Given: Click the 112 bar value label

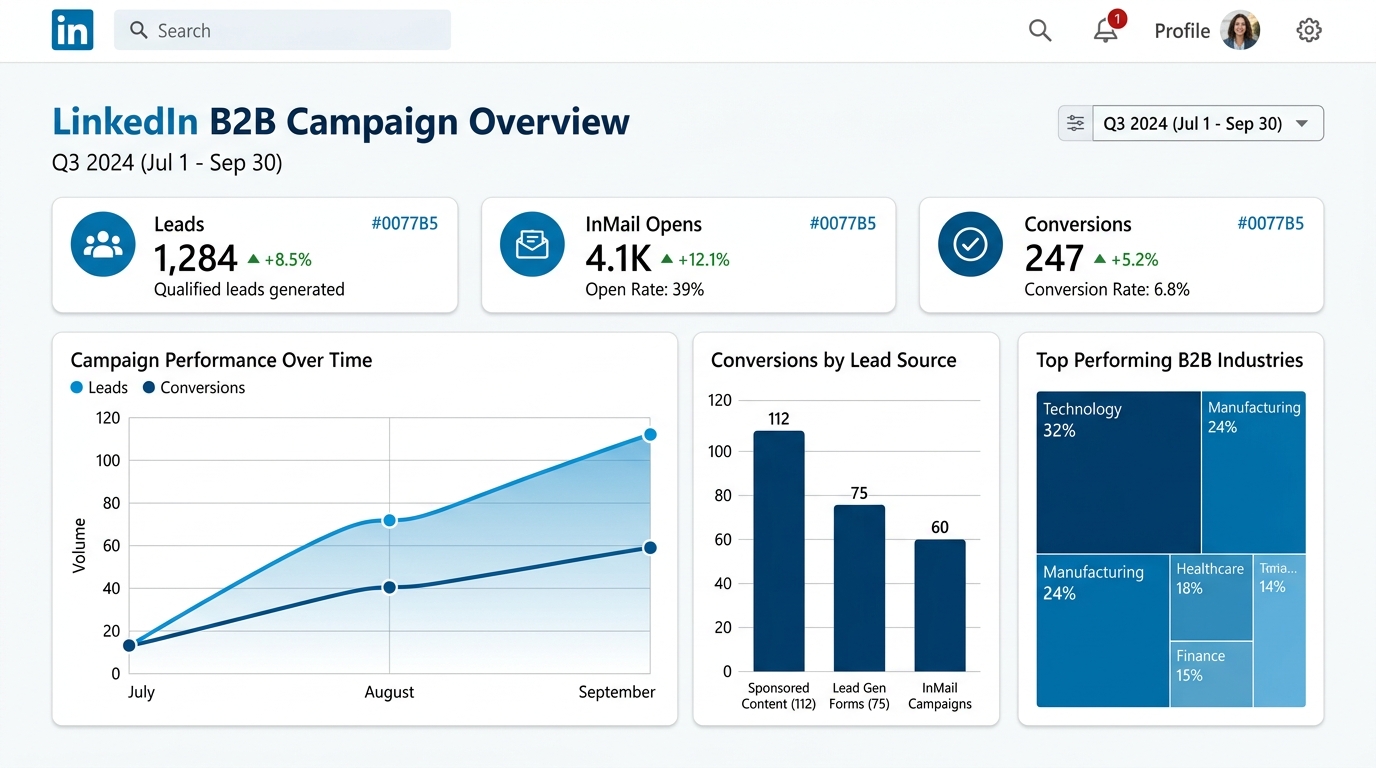Looking at the screenshot, I should point(779,419).
